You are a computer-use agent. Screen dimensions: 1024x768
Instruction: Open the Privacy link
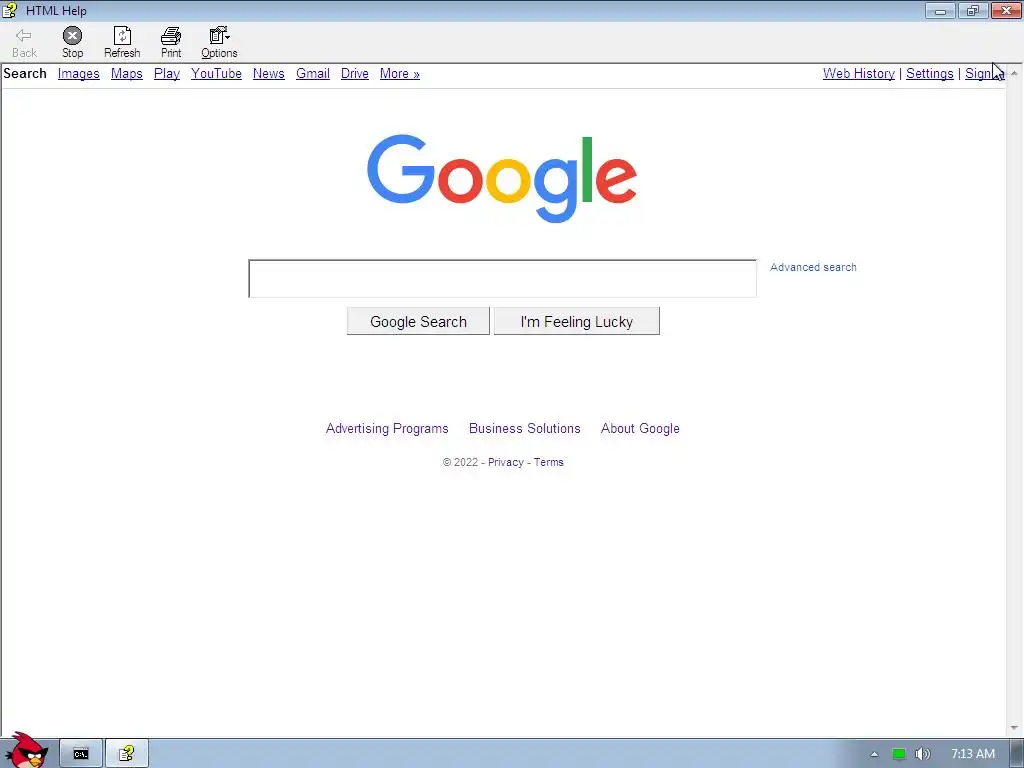505,462
